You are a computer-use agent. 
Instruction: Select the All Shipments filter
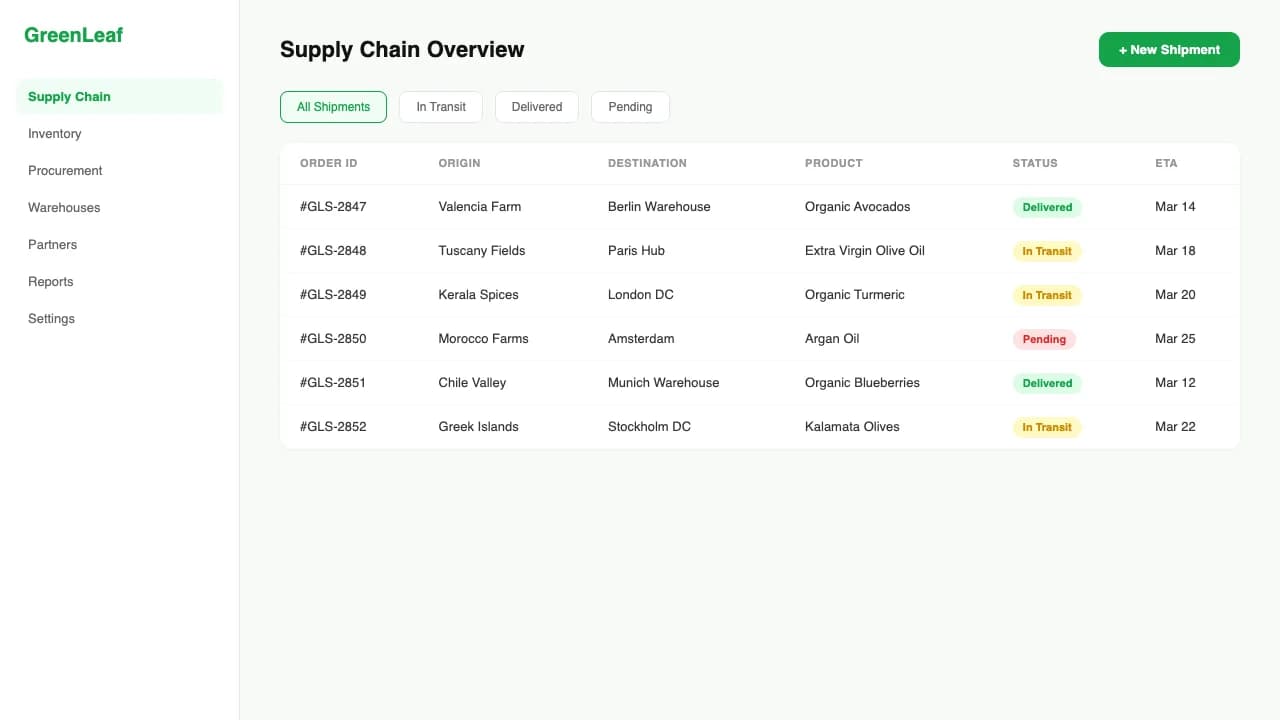(x=333, y=106)
